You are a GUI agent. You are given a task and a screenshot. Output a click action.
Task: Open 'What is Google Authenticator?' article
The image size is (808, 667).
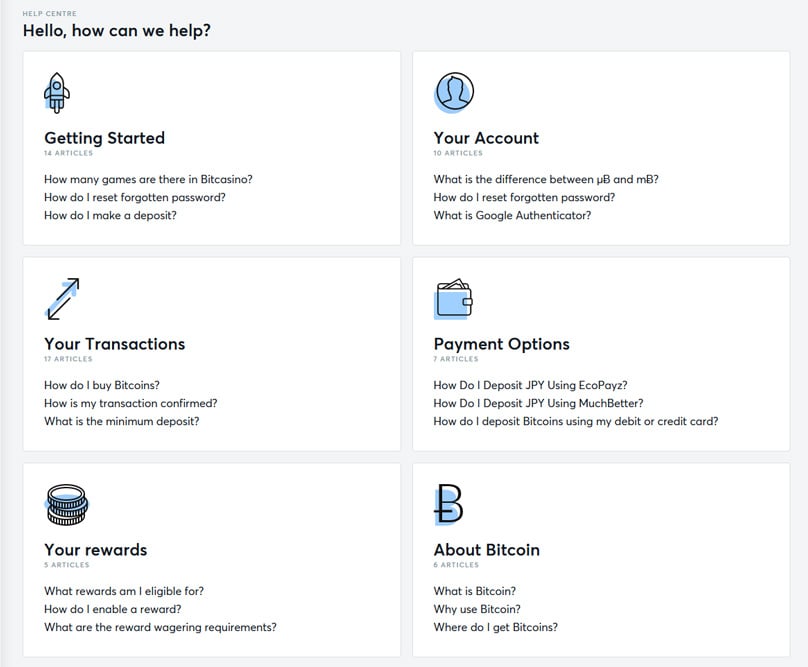pyautogui.click(x=512, y=215)
